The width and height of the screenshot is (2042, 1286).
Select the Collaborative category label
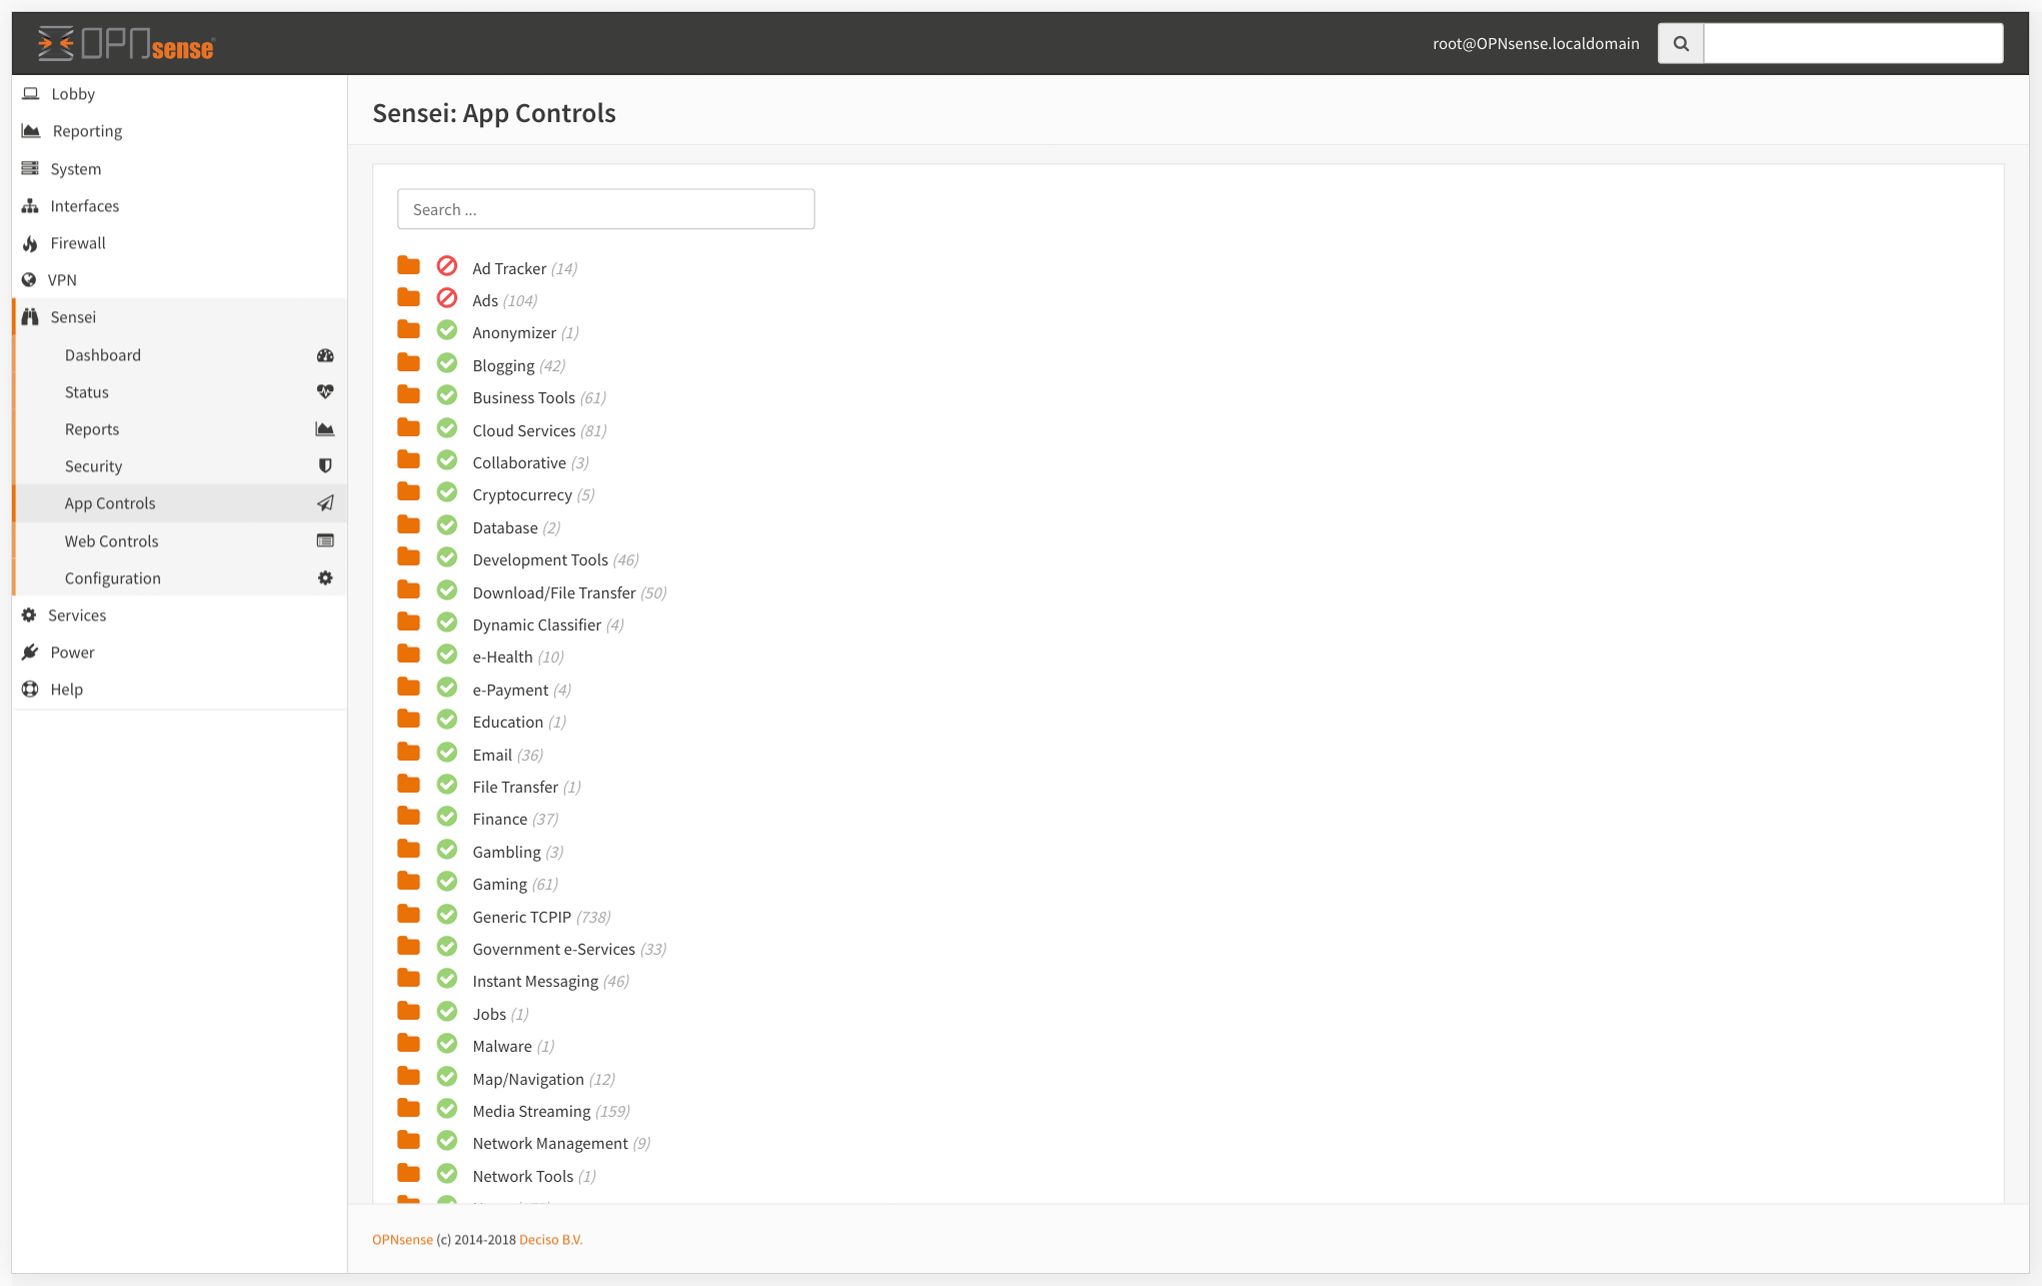[519, 462]
